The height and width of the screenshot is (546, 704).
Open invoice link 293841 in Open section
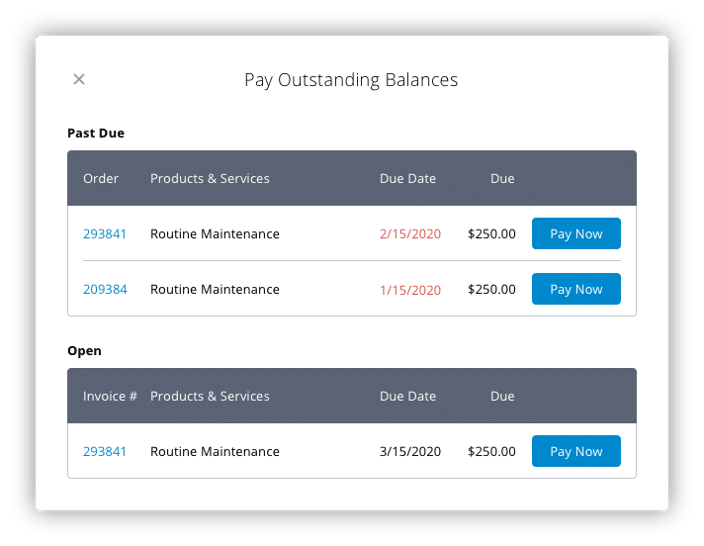click(x=105, y=452)
